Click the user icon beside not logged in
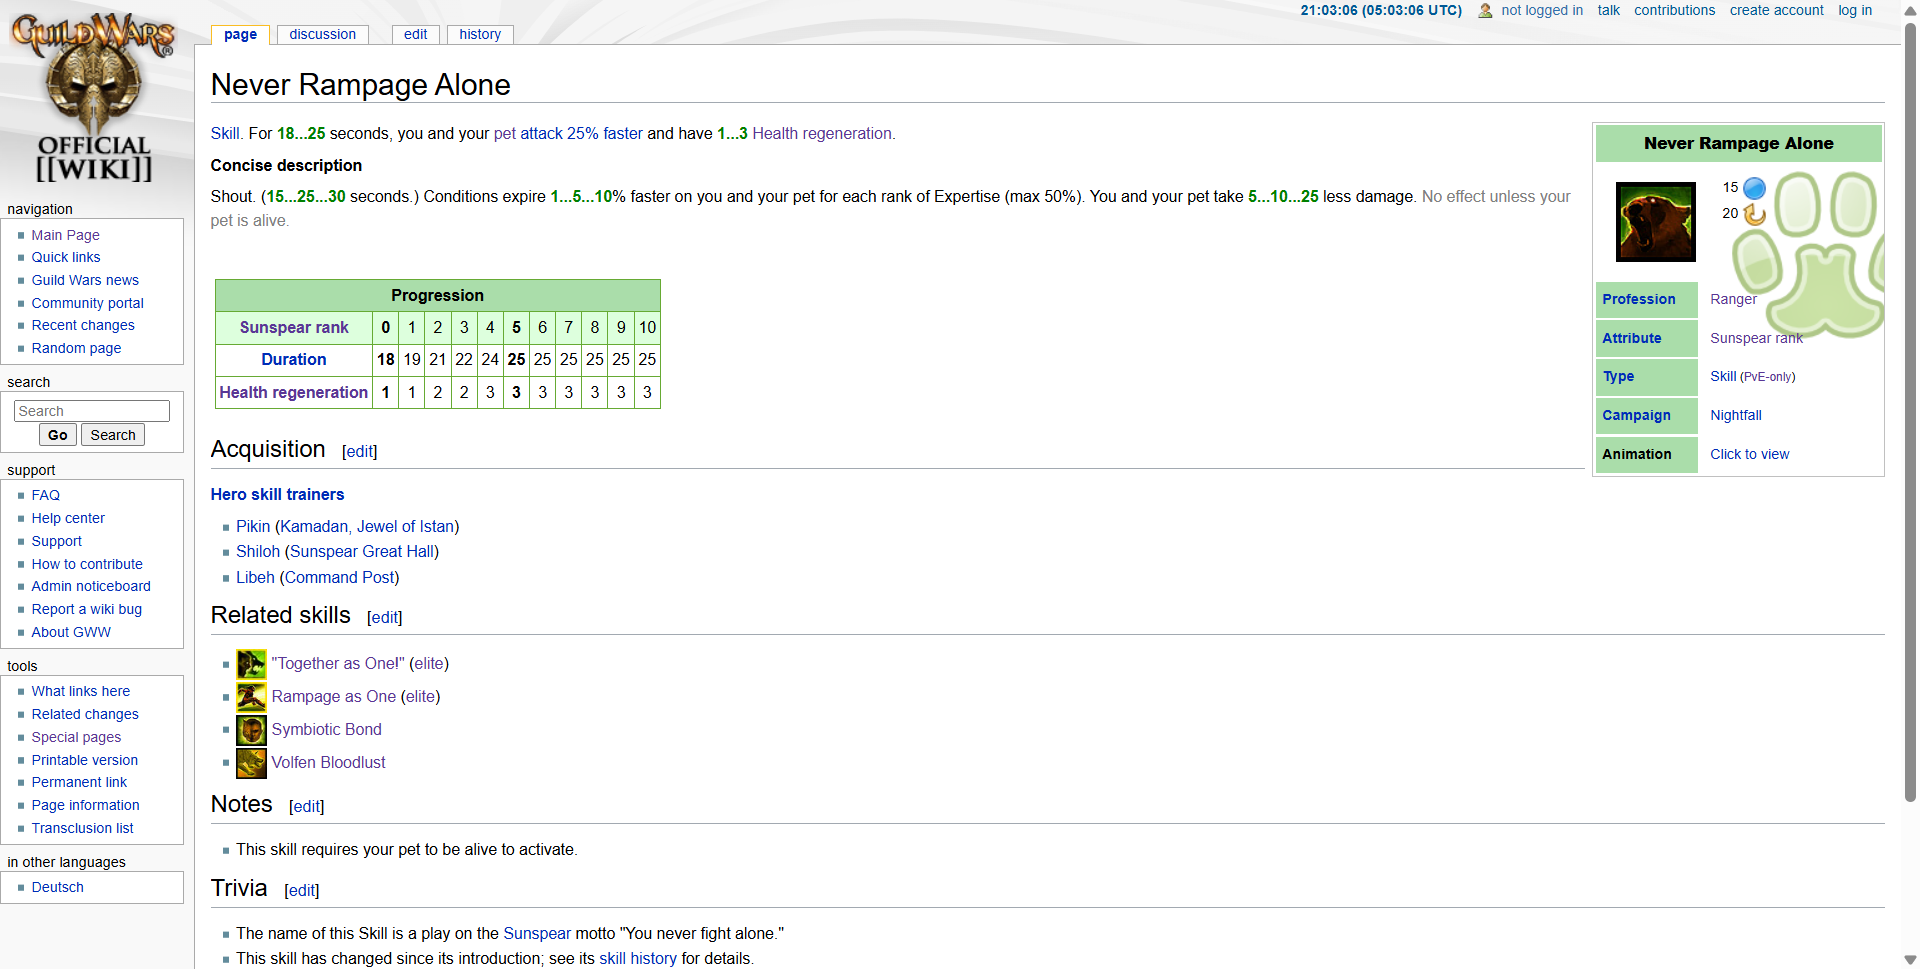1920x969 pixels. click(1485, 11)
